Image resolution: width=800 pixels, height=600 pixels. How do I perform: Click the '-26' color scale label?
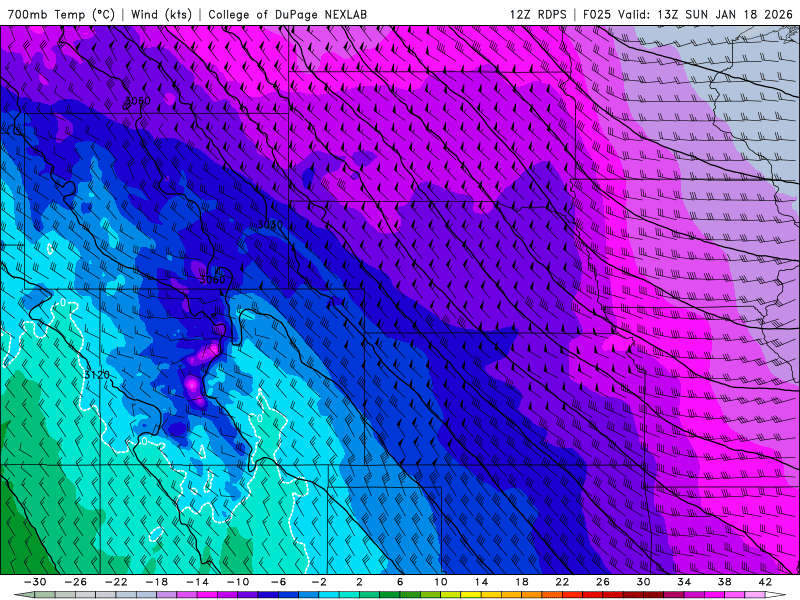76,582
